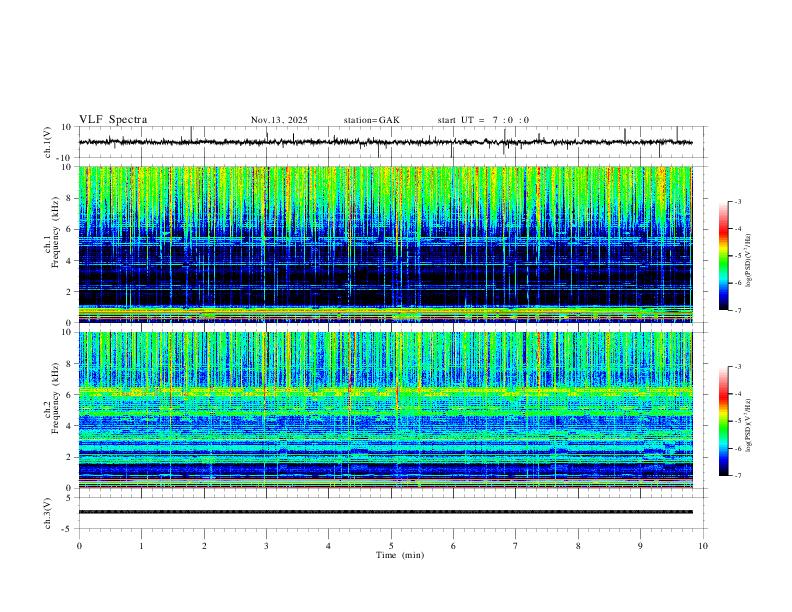Click the "station=GAK" label
Screen dimensions: 792x612
click(x=372, y=120)
